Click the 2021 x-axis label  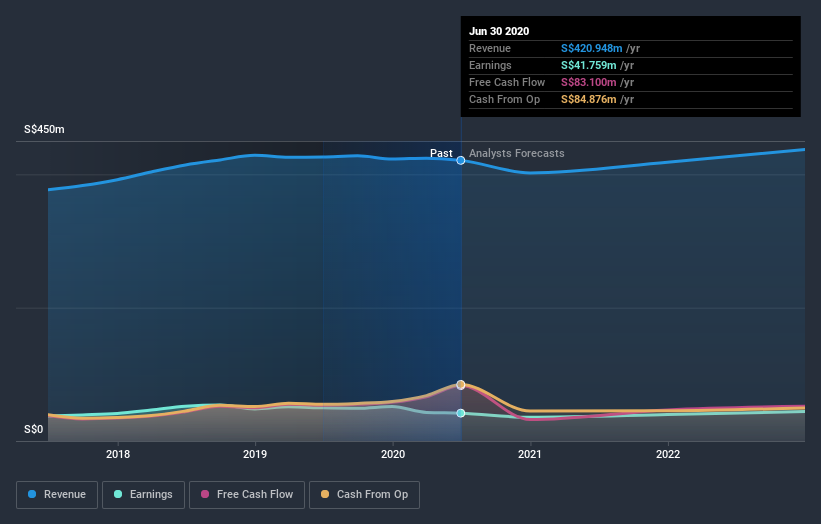tap(530, 454)
